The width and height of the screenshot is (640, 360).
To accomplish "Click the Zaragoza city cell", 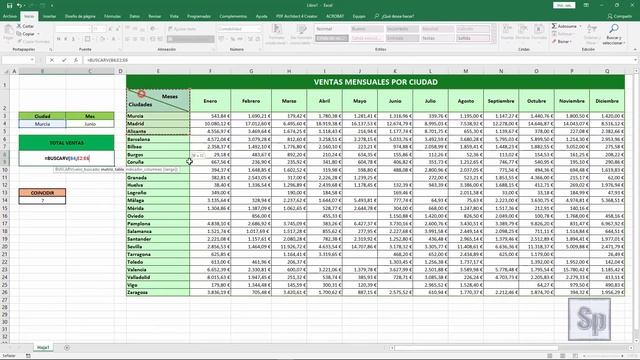I will pos(158,292).
